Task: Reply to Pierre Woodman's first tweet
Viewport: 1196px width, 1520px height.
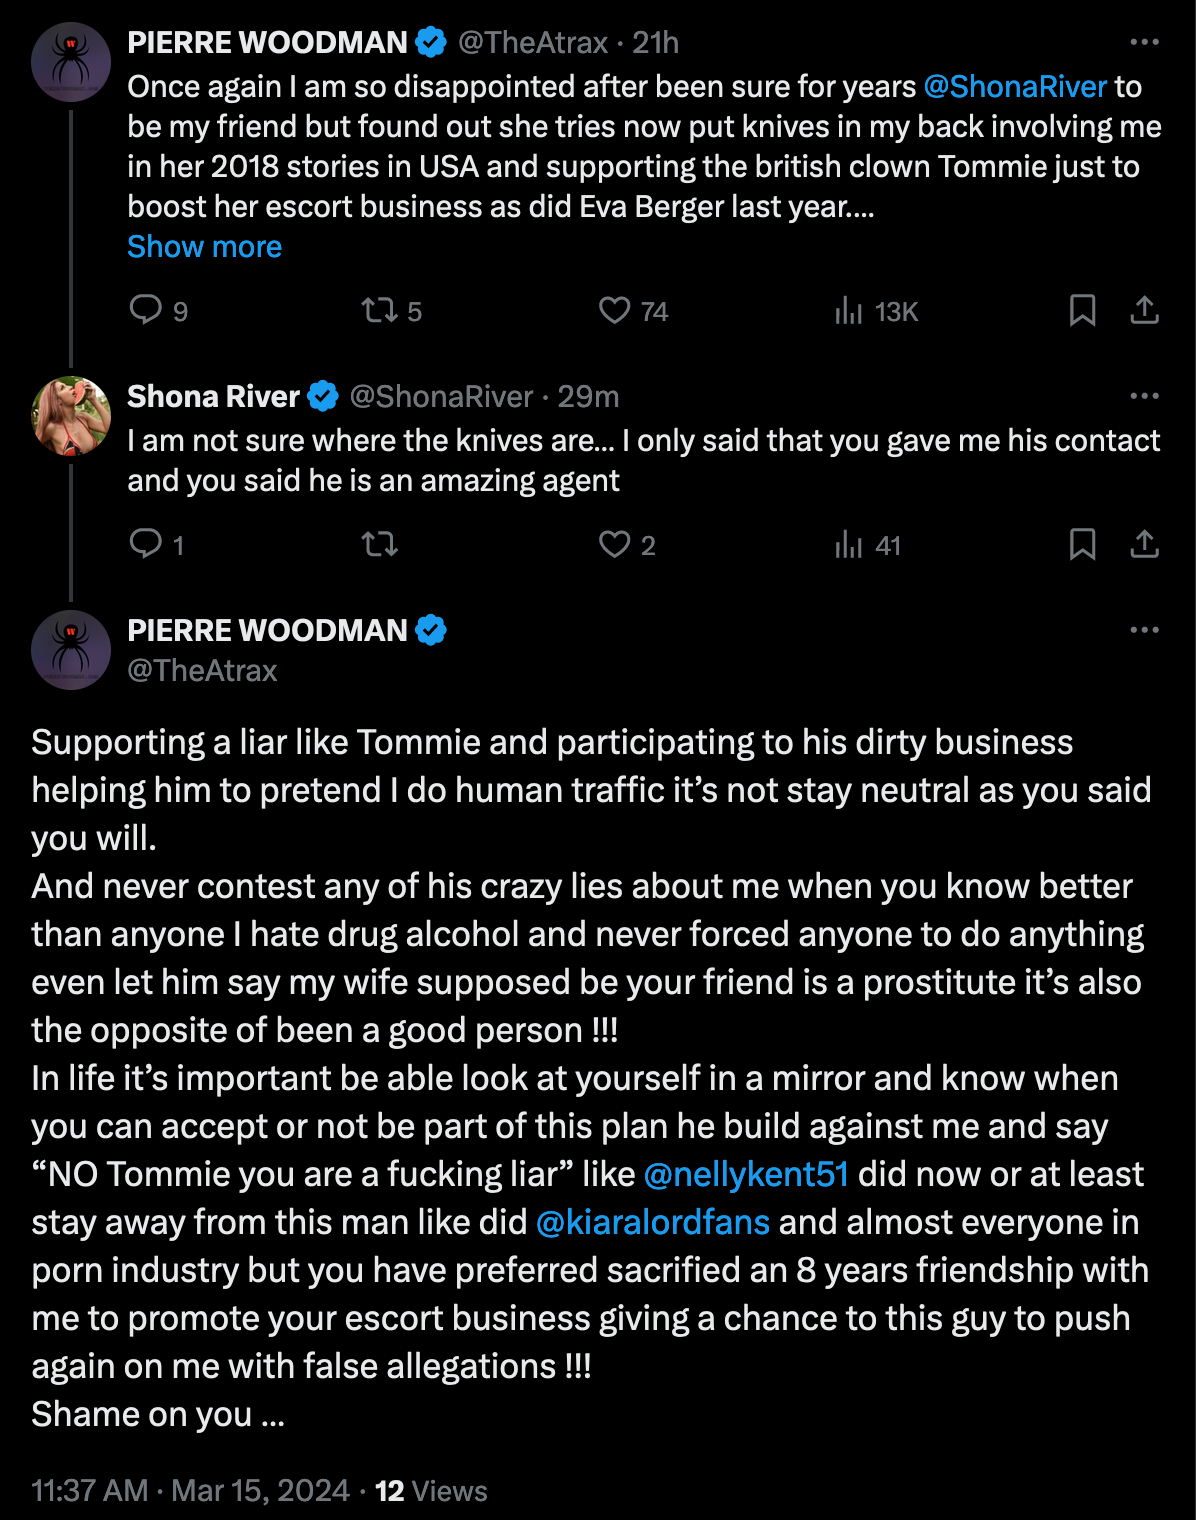Action: [x=146, y=310]
